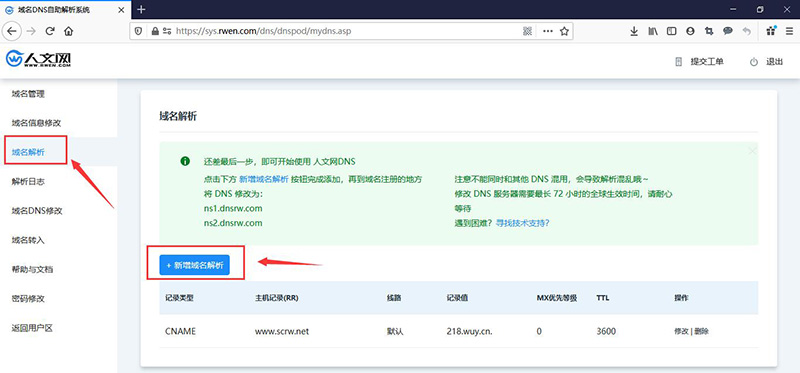Open the Firefox account icon
Viewport: 800px width, 373px height.
(690, 31)
